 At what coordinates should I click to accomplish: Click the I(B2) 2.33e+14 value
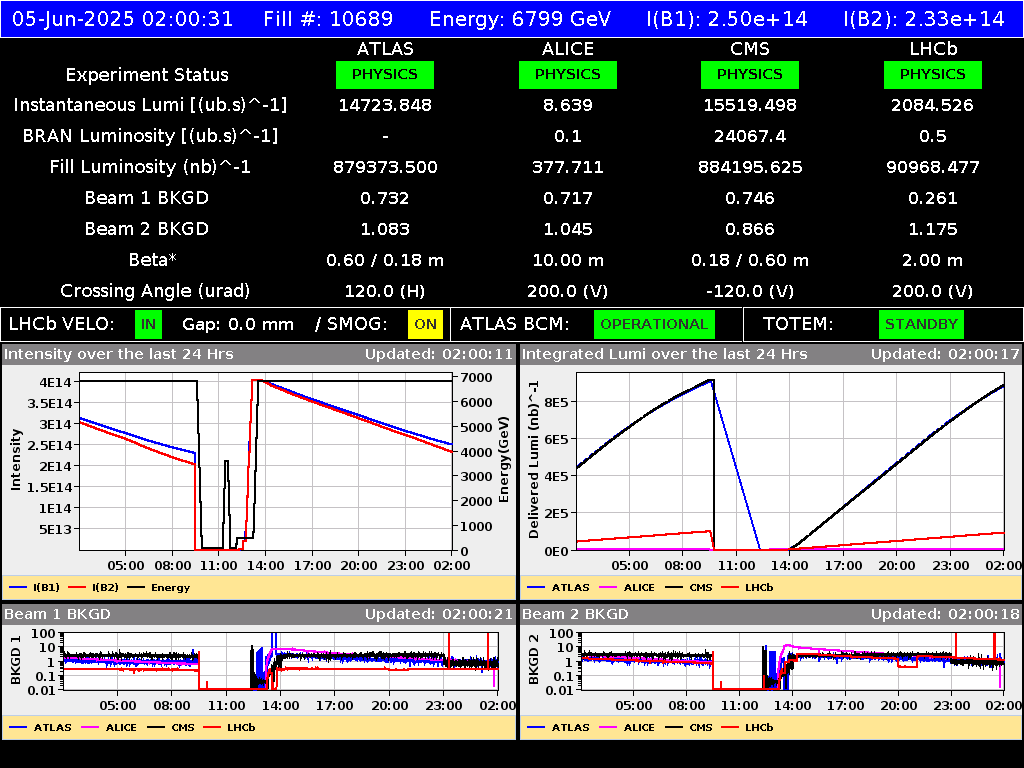coord(923,19)
